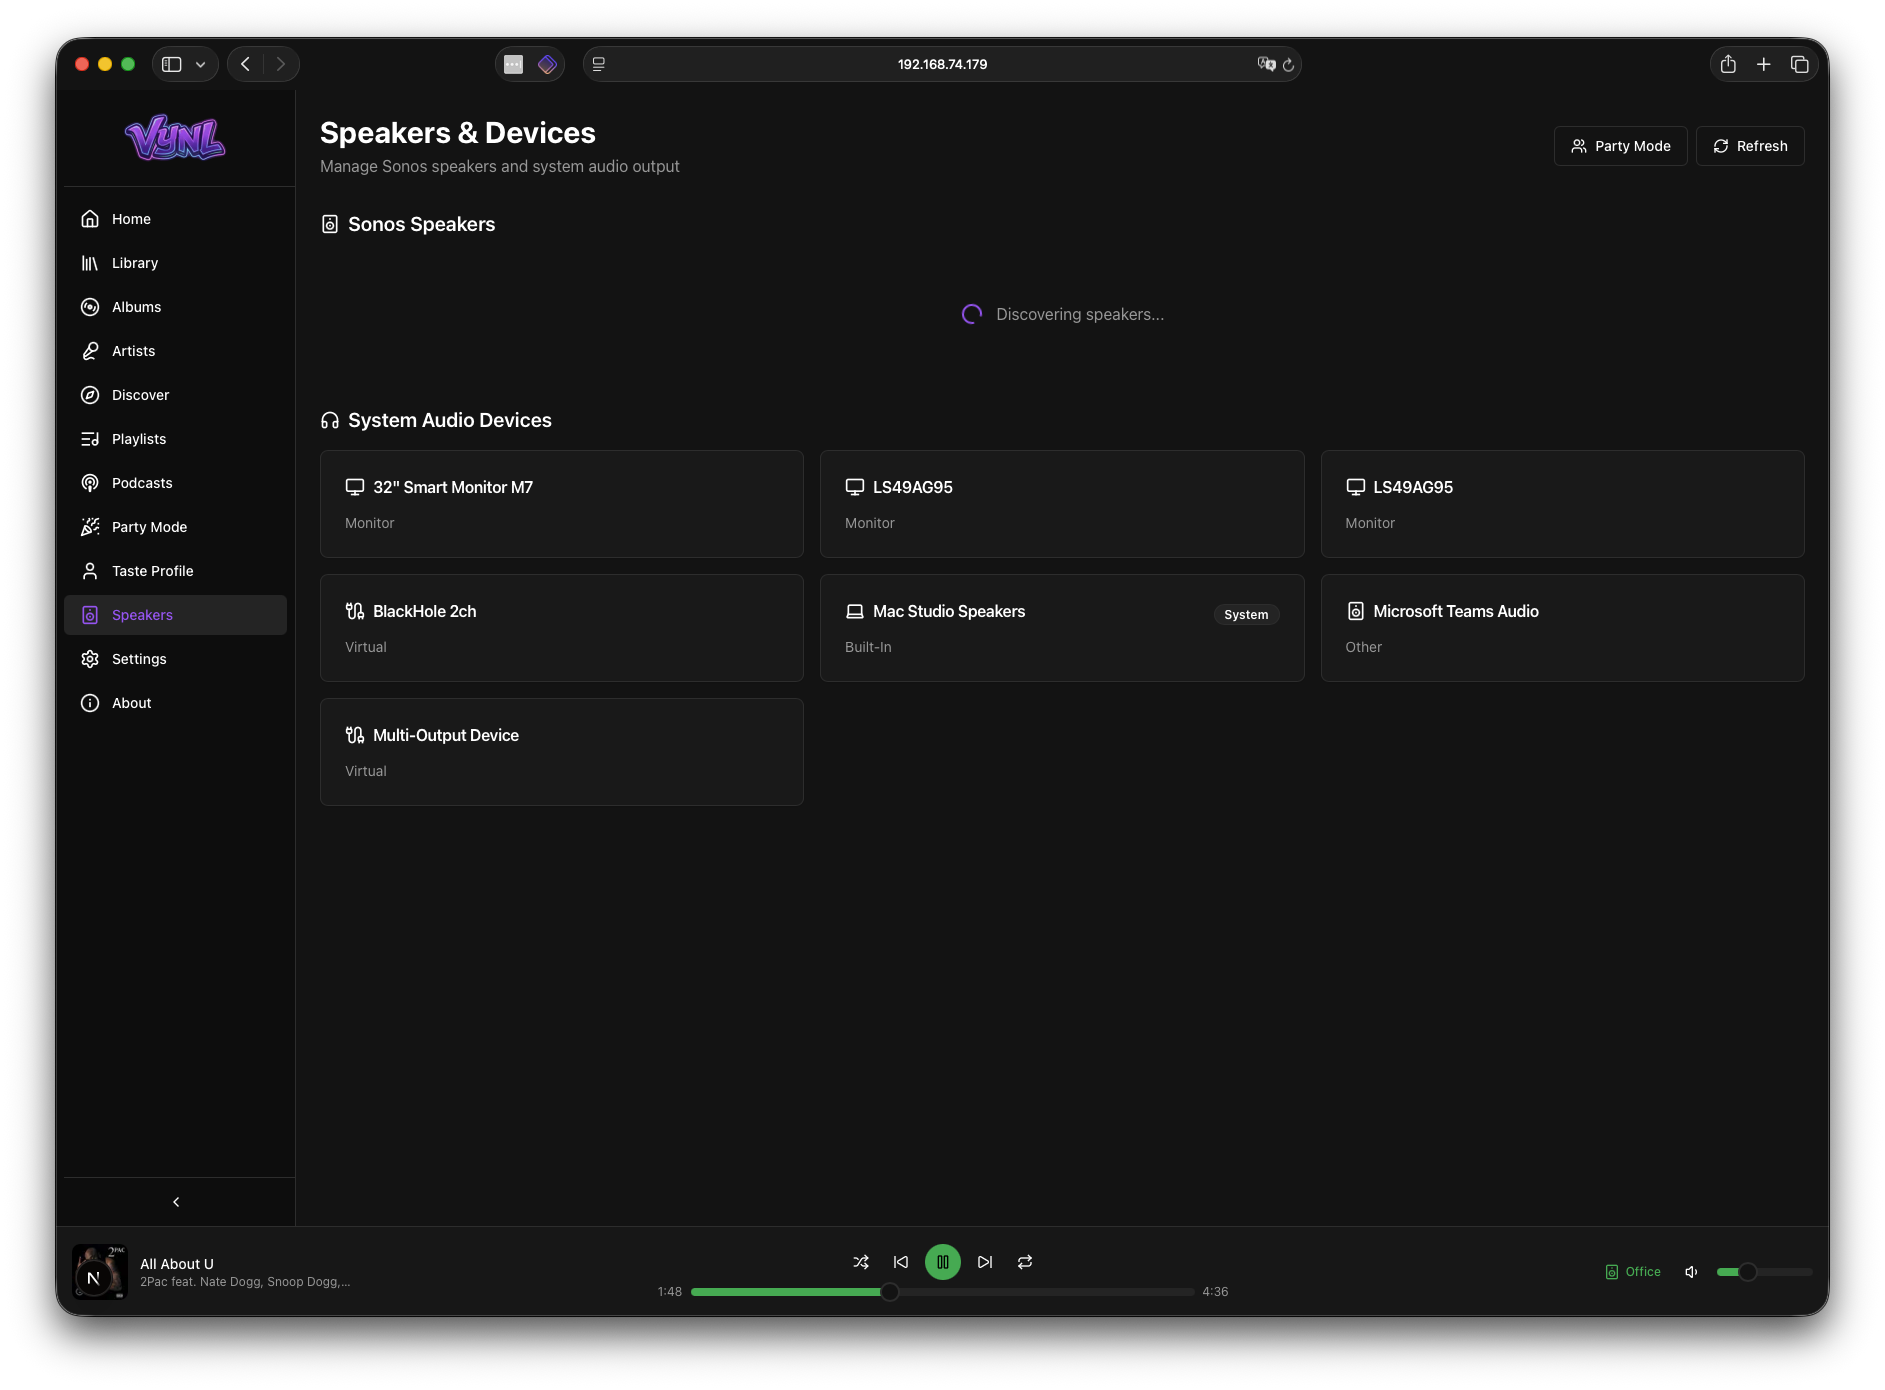Open the Office speaker selector
This screenshot has height=1390, width=1885.
1633,1272
